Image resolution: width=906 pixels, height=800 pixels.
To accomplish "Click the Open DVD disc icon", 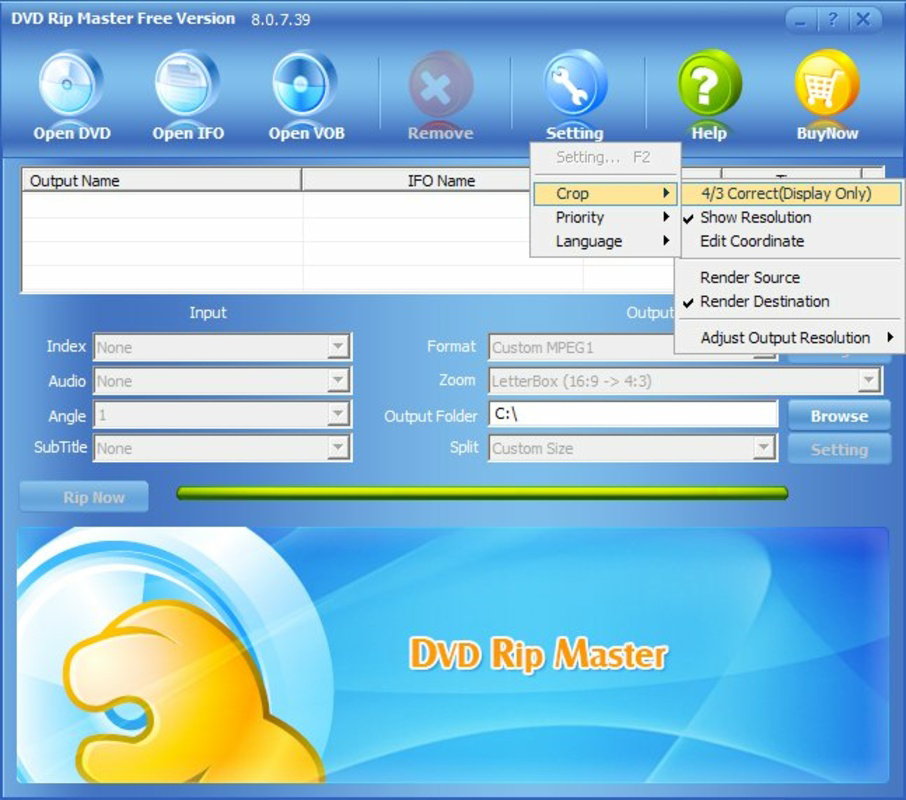I will pyautogui.click(x=70, y=85).
